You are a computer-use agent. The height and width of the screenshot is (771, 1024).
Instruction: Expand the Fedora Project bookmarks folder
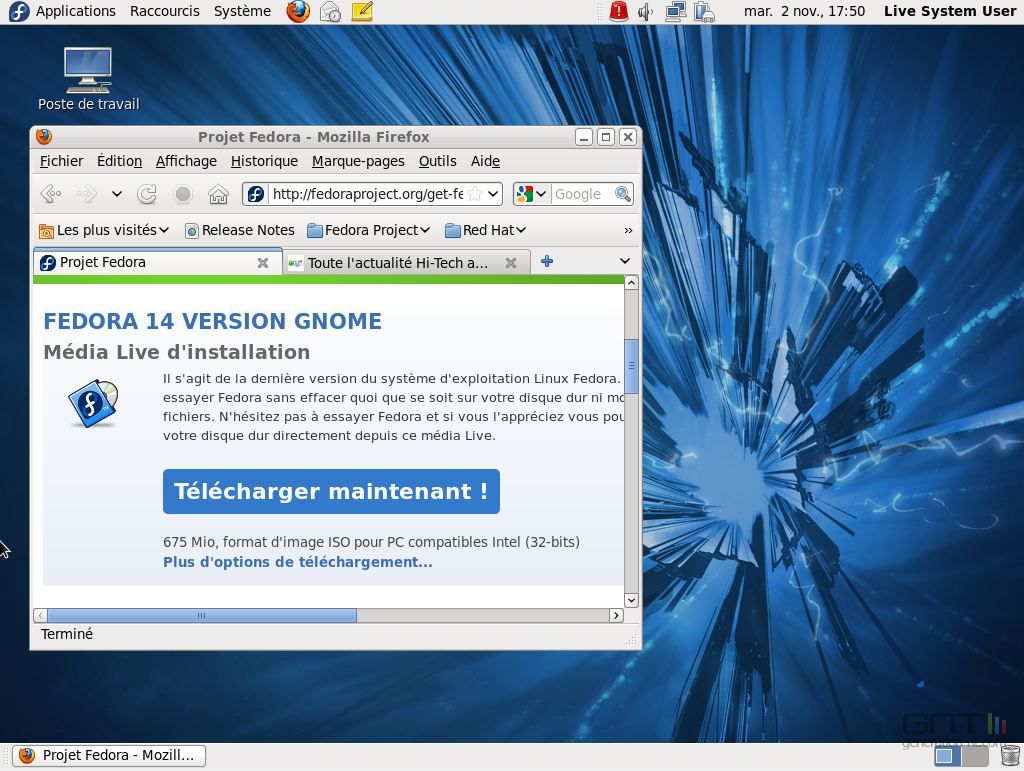(x=368, y=230)
